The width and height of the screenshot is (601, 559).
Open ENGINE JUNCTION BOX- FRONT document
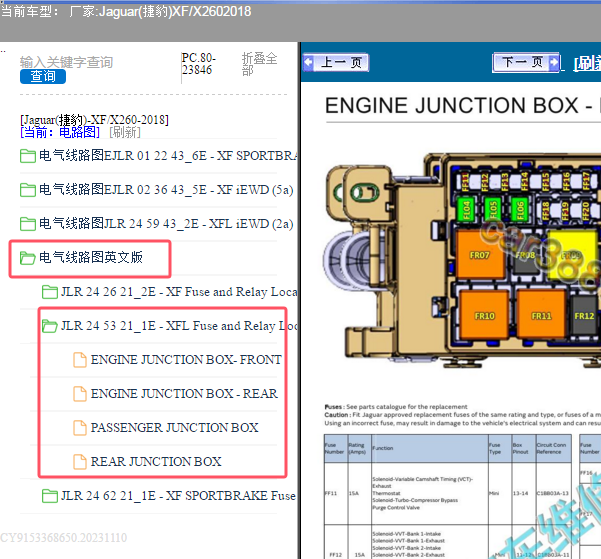(177, 360)
